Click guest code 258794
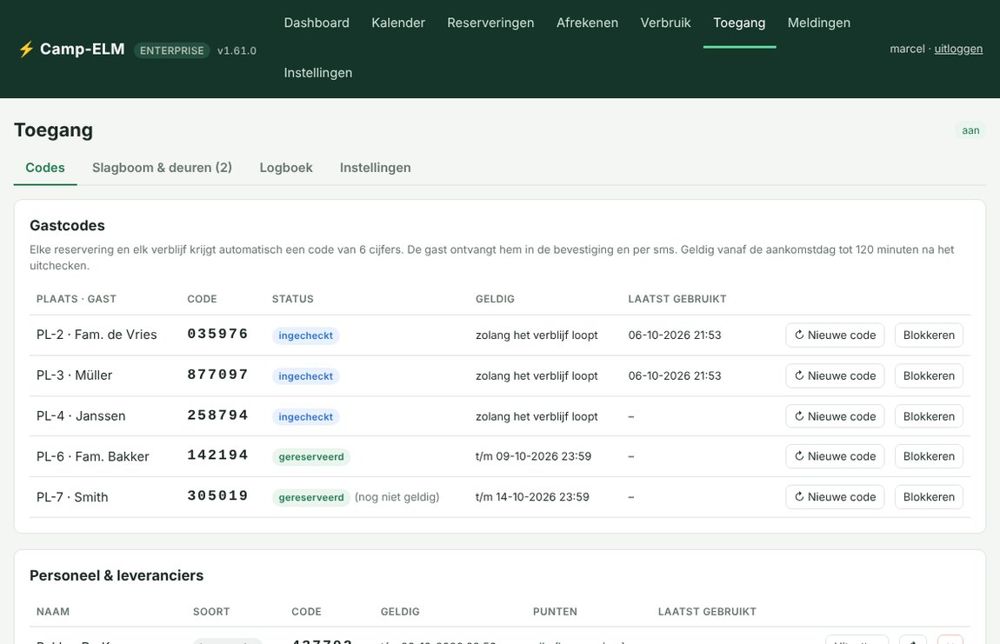The image size is (1000, 644). [x=217, y=416]
